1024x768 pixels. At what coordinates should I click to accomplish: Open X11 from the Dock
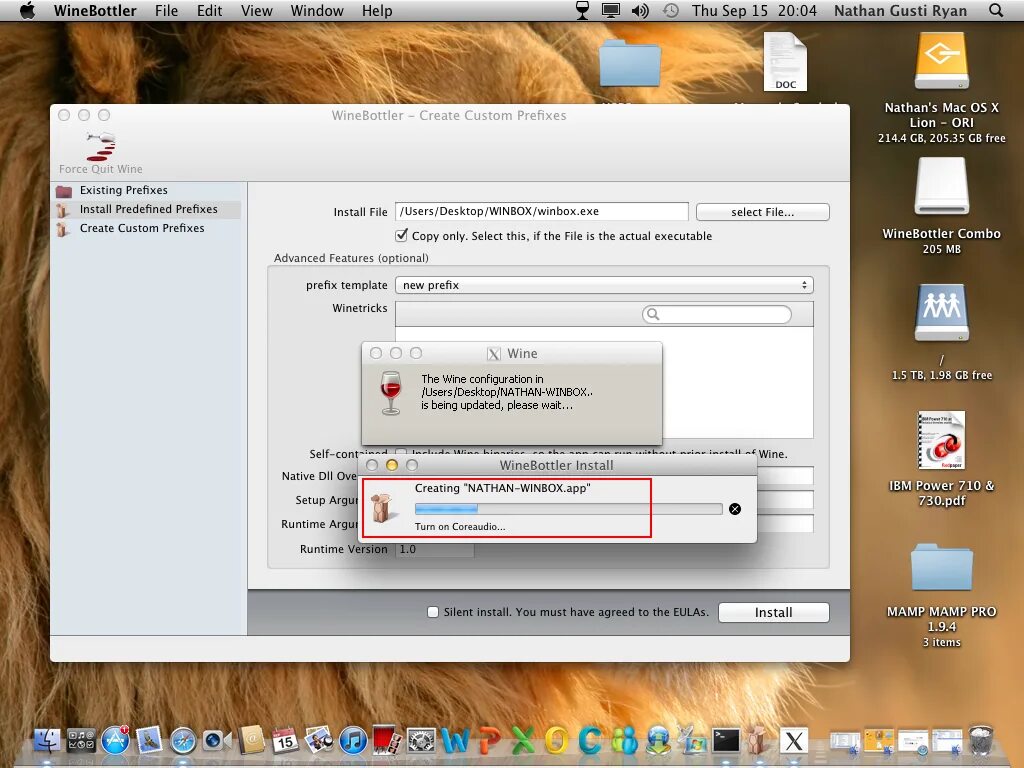[793, 741]
